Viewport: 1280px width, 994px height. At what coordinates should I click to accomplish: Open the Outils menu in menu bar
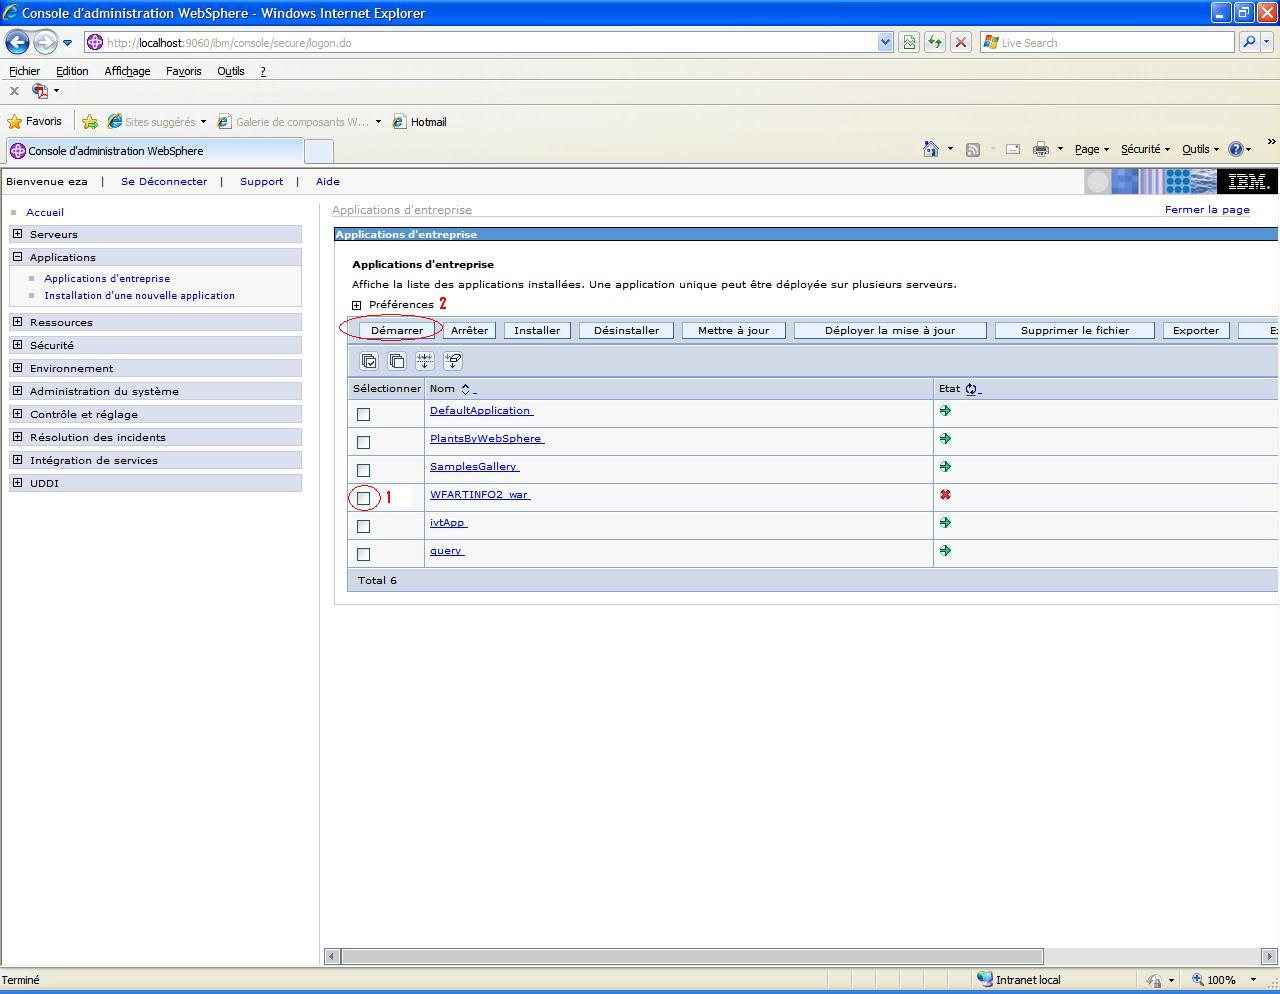point(230,71)
